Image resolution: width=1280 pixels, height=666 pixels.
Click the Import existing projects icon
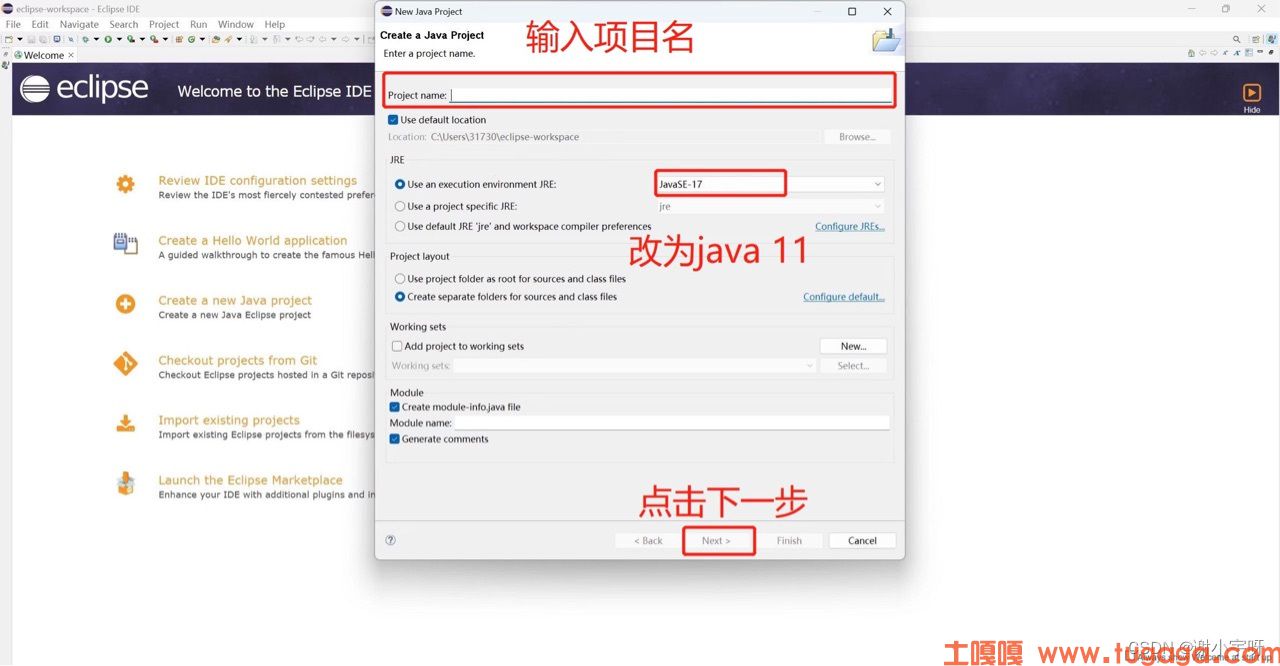(x=125, y=424)
